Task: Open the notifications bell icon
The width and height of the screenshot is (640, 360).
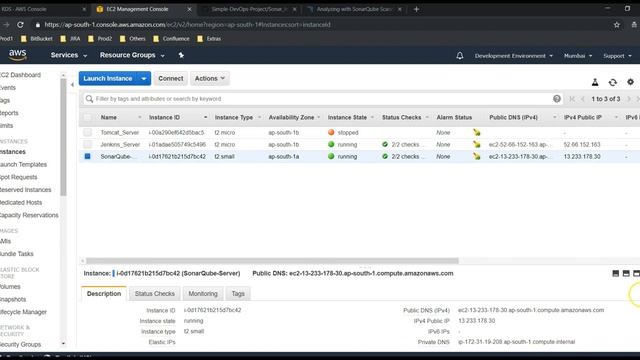Action: pos(460,56)
